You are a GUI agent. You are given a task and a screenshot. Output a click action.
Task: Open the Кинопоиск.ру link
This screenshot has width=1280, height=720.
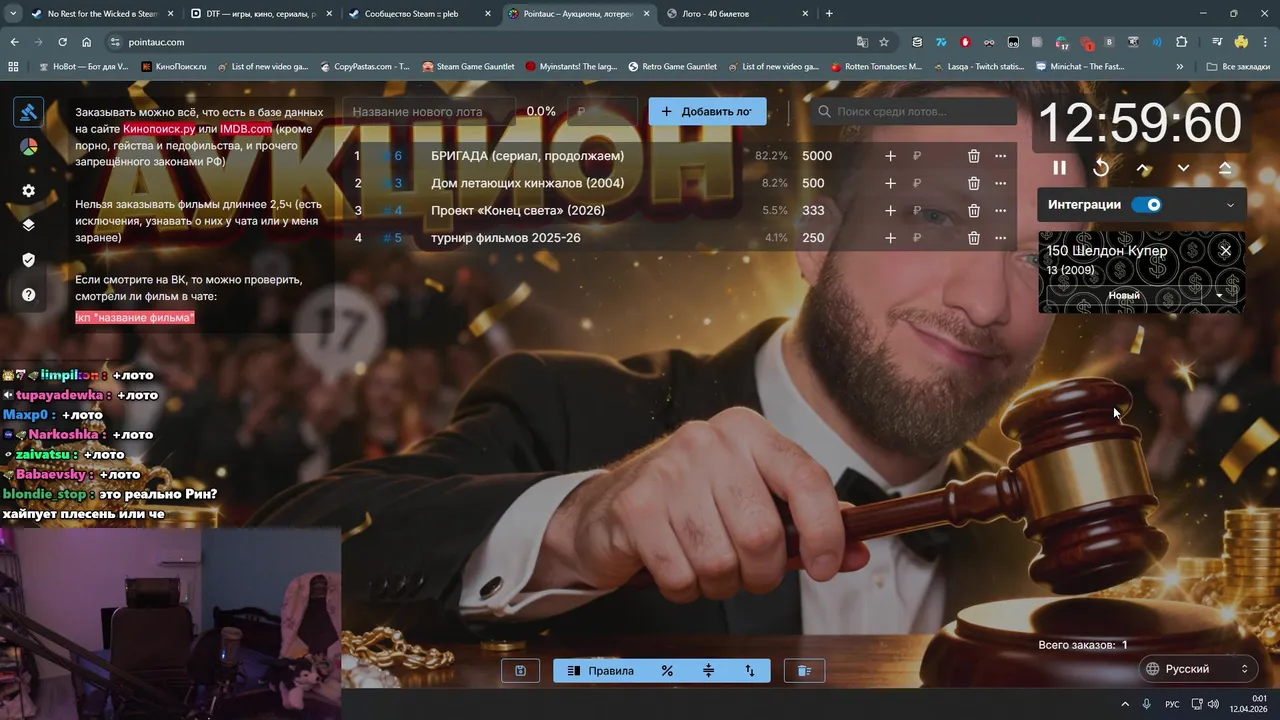click(x=159, y=129)
